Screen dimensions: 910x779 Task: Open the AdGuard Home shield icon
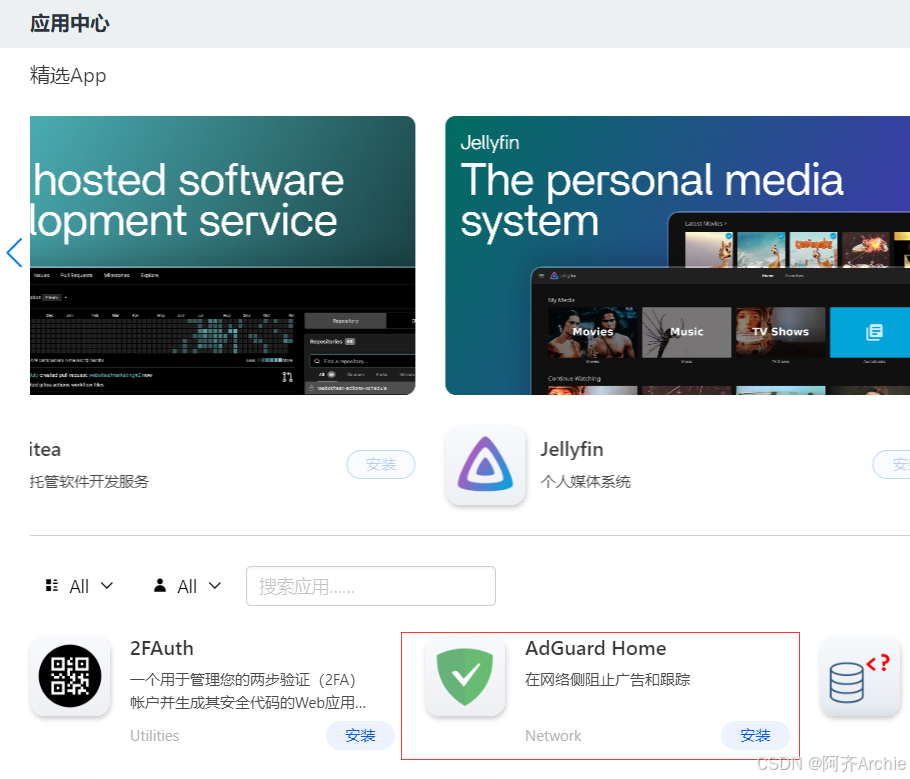pyautogui.click(x=464, y=676)
